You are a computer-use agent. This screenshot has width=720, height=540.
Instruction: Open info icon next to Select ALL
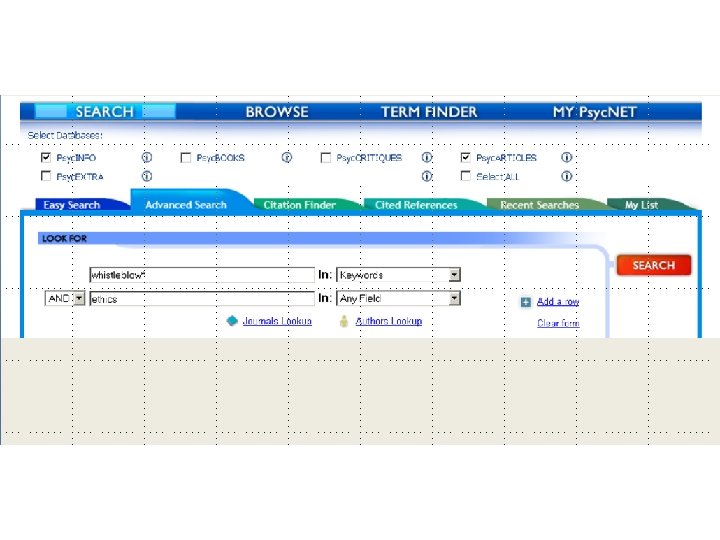click(566, 176)
